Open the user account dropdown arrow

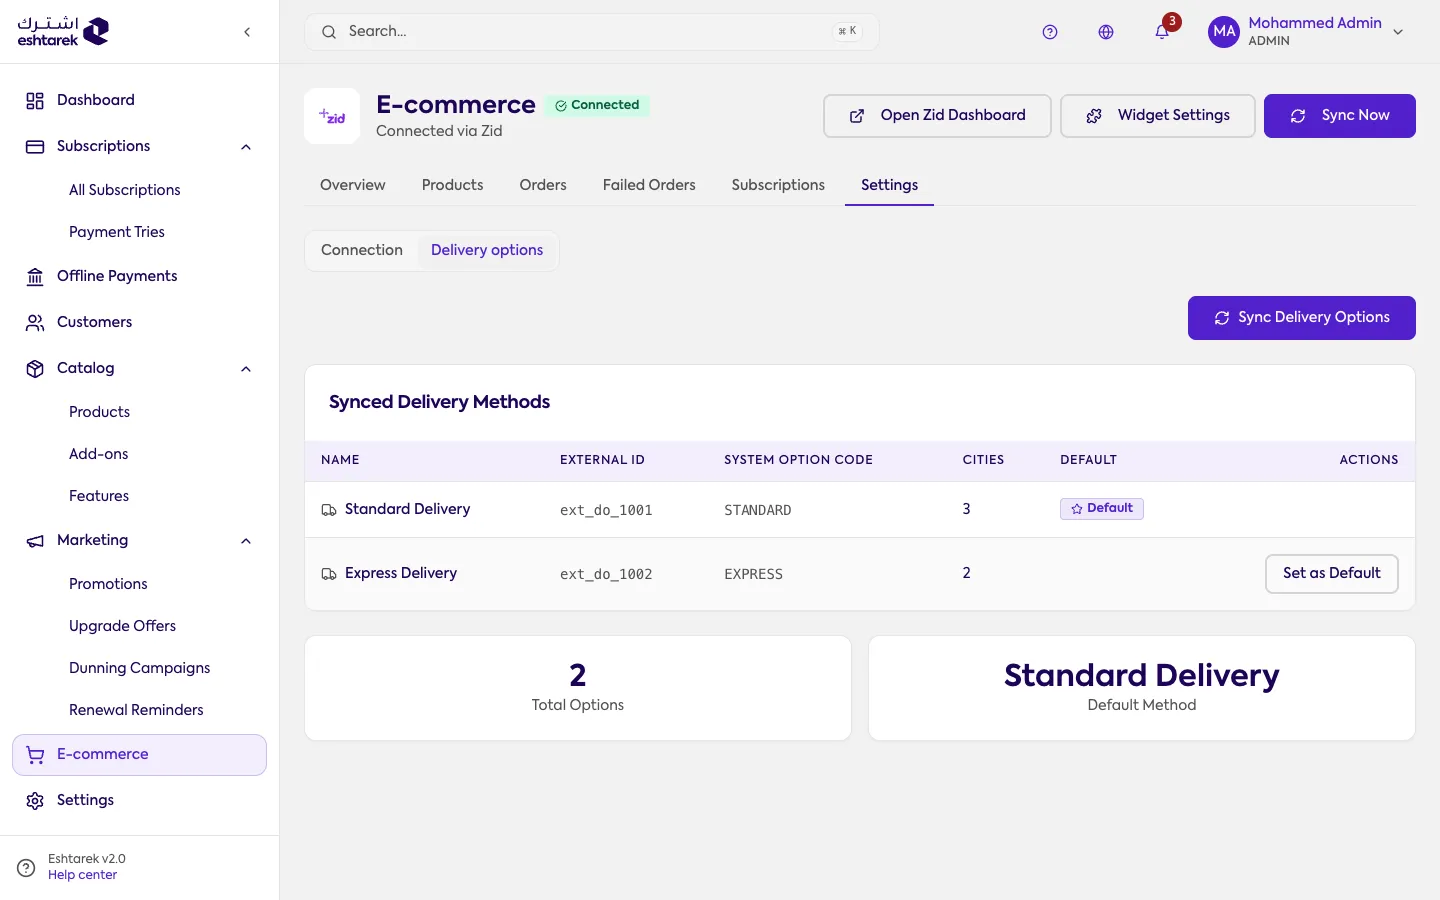tap(1398, 32)
